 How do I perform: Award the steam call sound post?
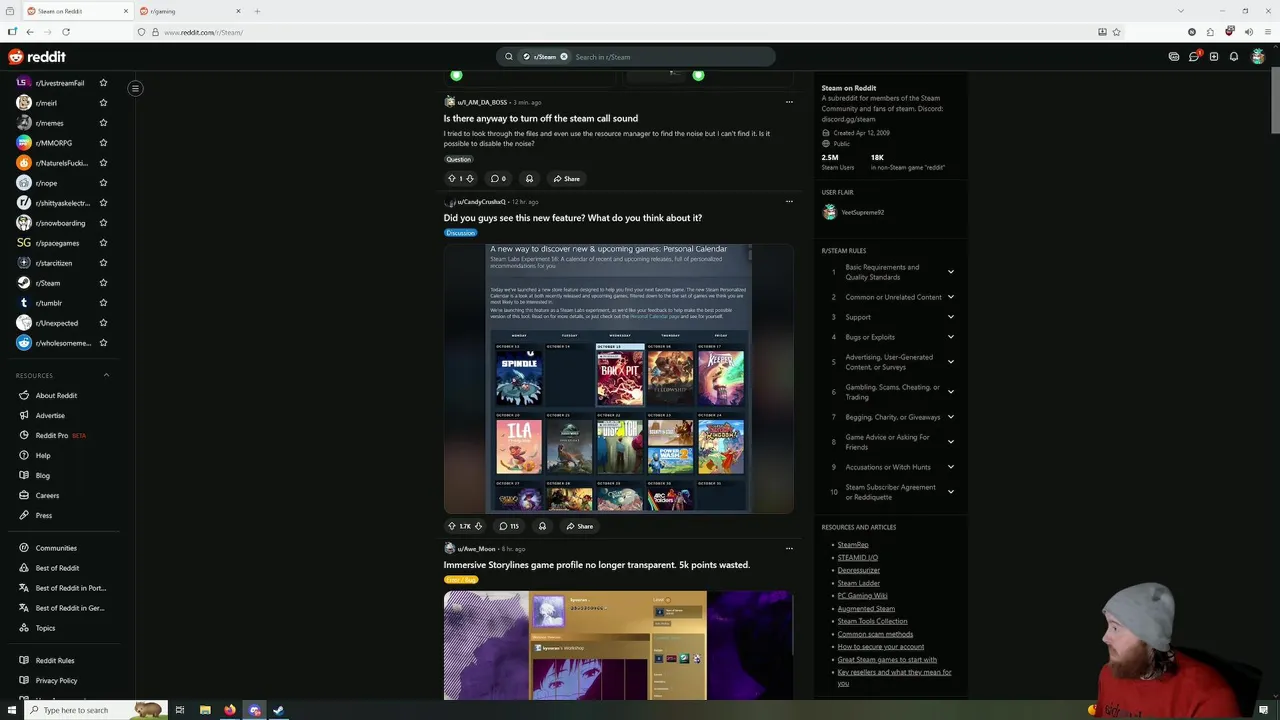click(x=529, y=179)
